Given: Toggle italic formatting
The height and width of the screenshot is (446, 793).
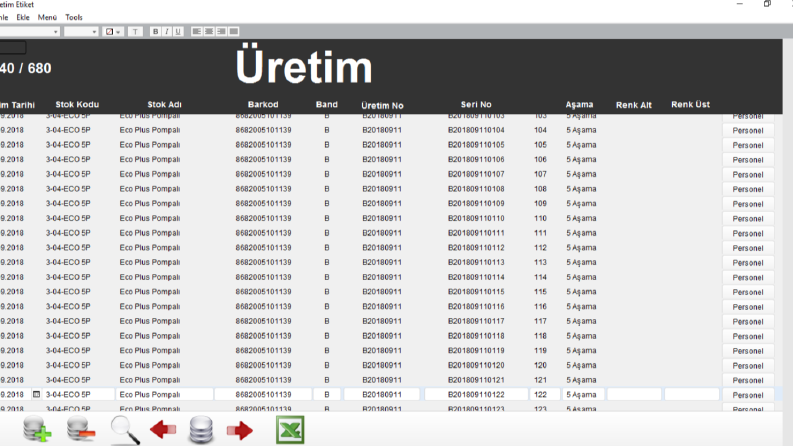Looking at the screenshot, I should 166,31.
